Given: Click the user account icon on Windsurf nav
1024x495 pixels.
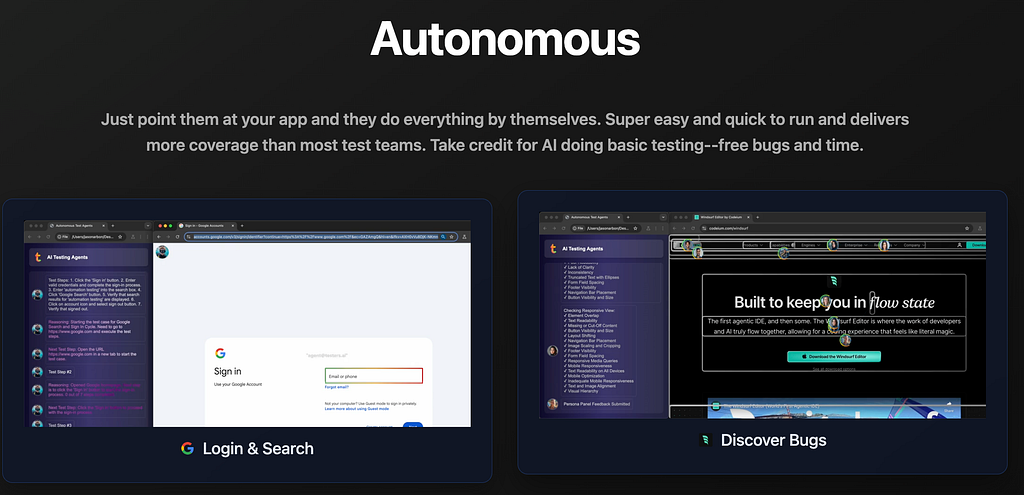Looking at the screenshot, I should 959,245.
